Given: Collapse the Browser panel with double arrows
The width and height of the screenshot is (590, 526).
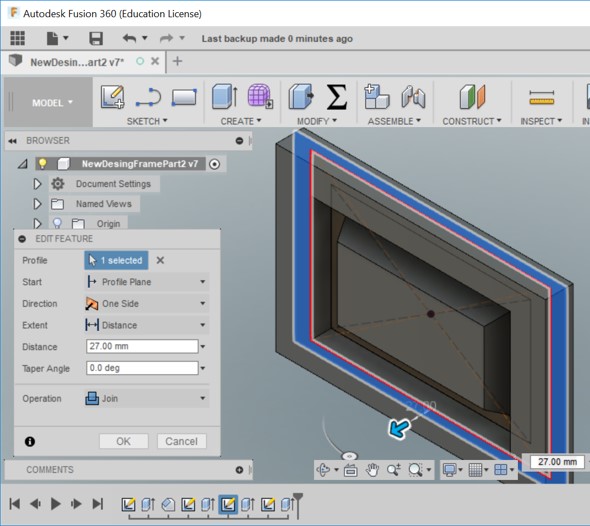Looking at the screenshot, I should (12, 141).
